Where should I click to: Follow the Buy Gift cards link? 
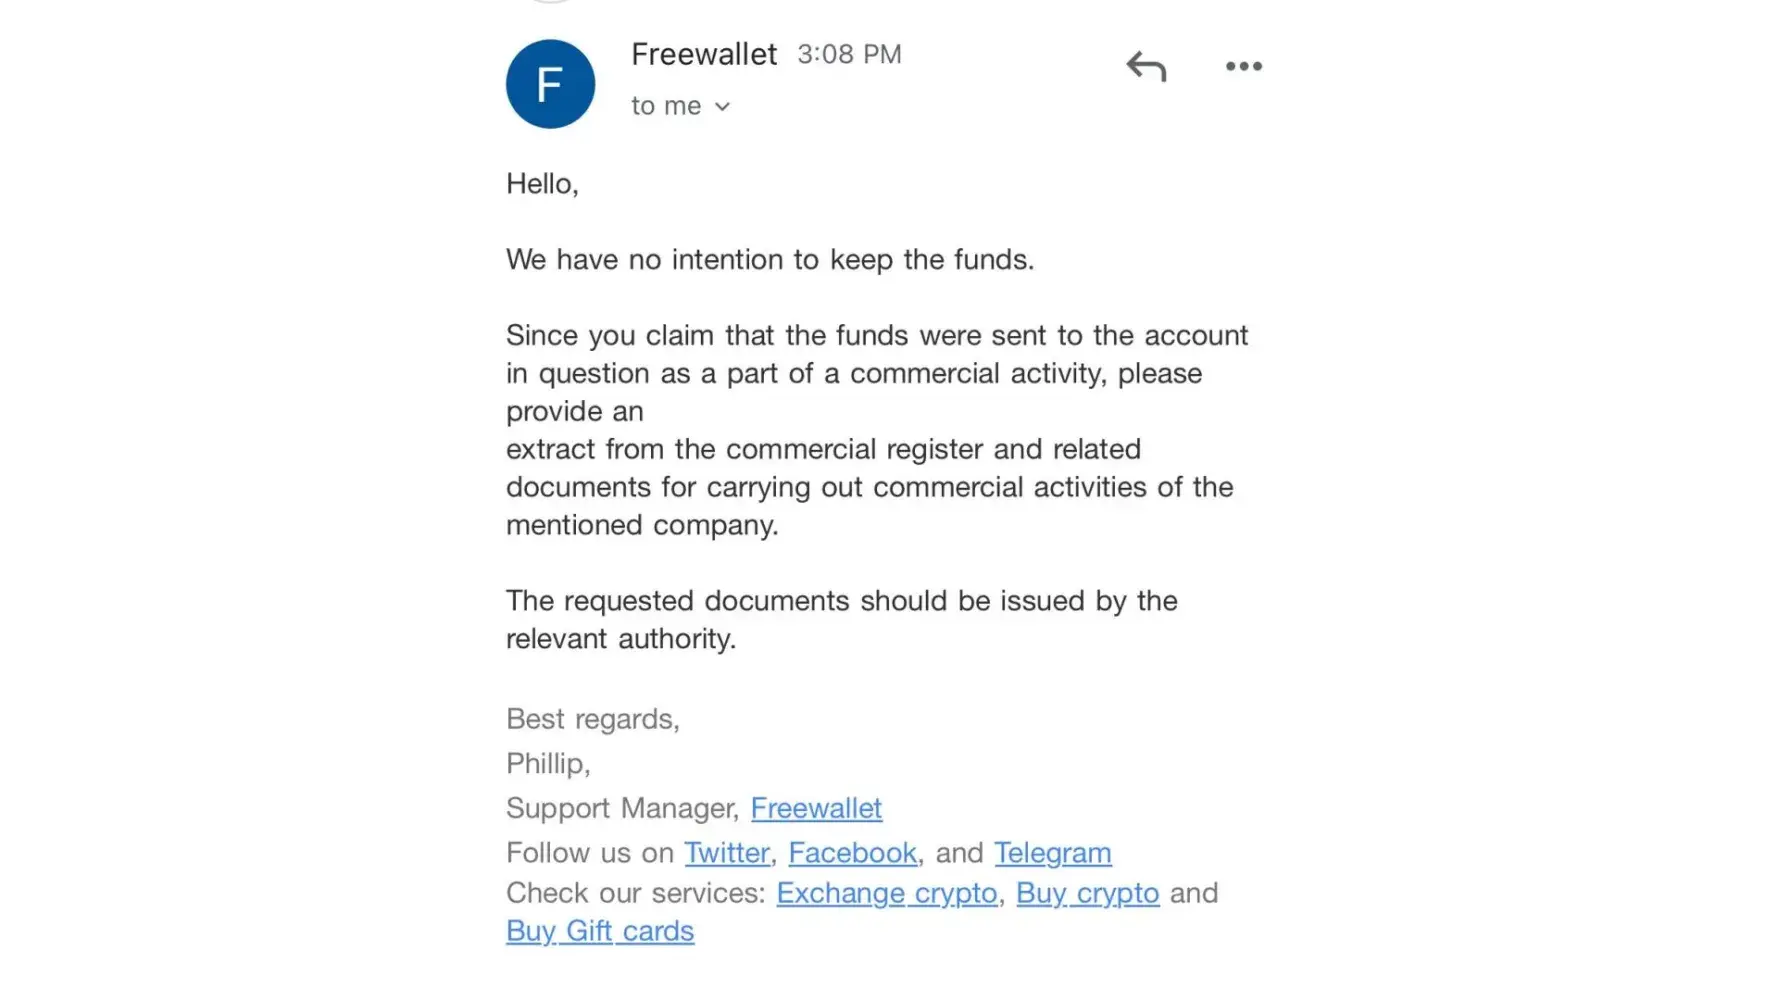click(600, 931)
